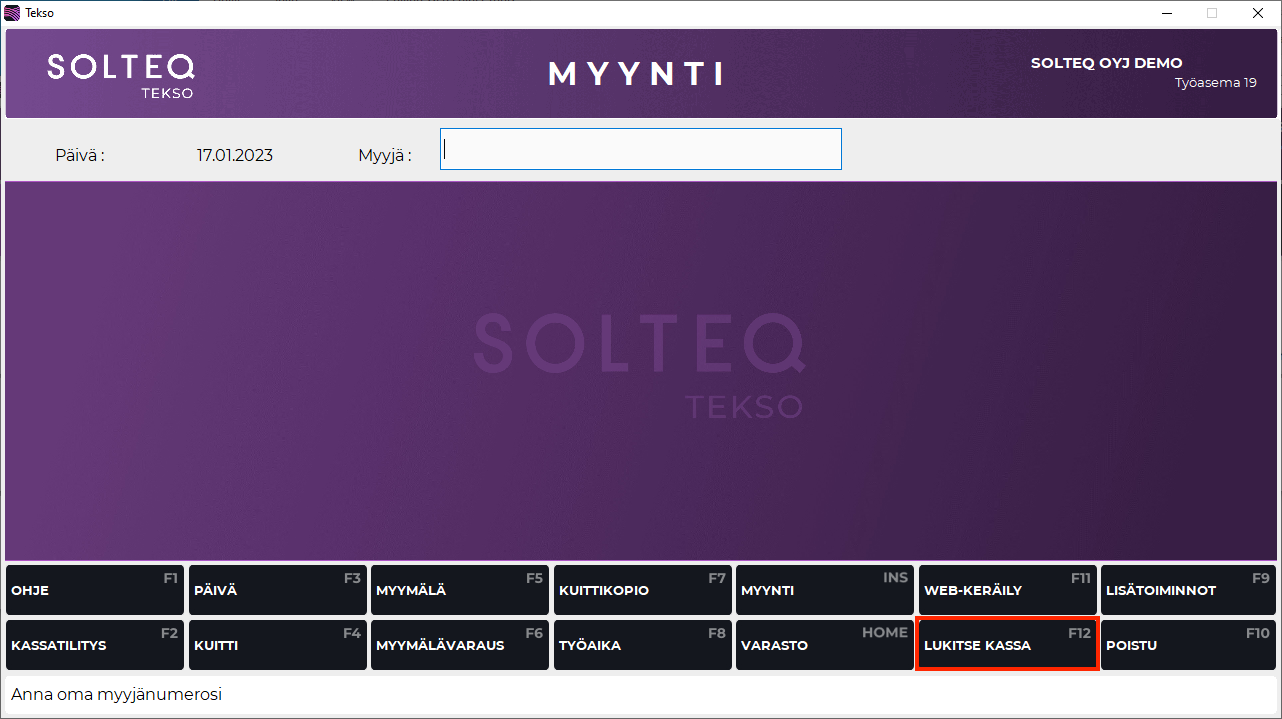The width and height of the screenshot is (1282, 719).
Task: Select the Tekso app icon in titlebar
Action: click(11, 13)
